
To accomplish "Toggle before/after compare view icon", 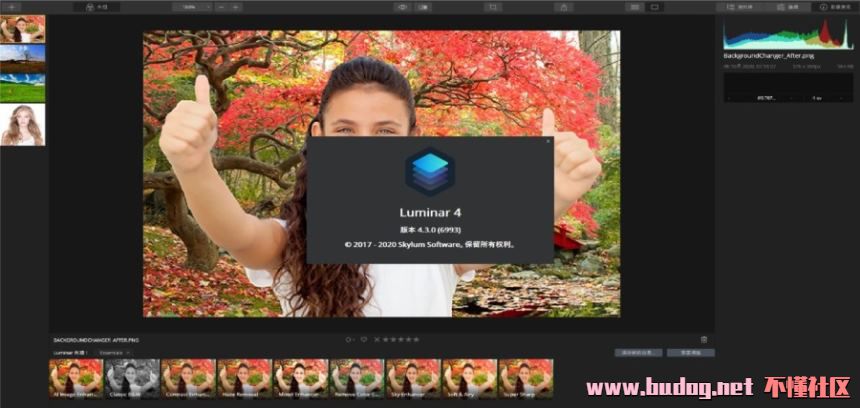I will [x=425, y=7].
